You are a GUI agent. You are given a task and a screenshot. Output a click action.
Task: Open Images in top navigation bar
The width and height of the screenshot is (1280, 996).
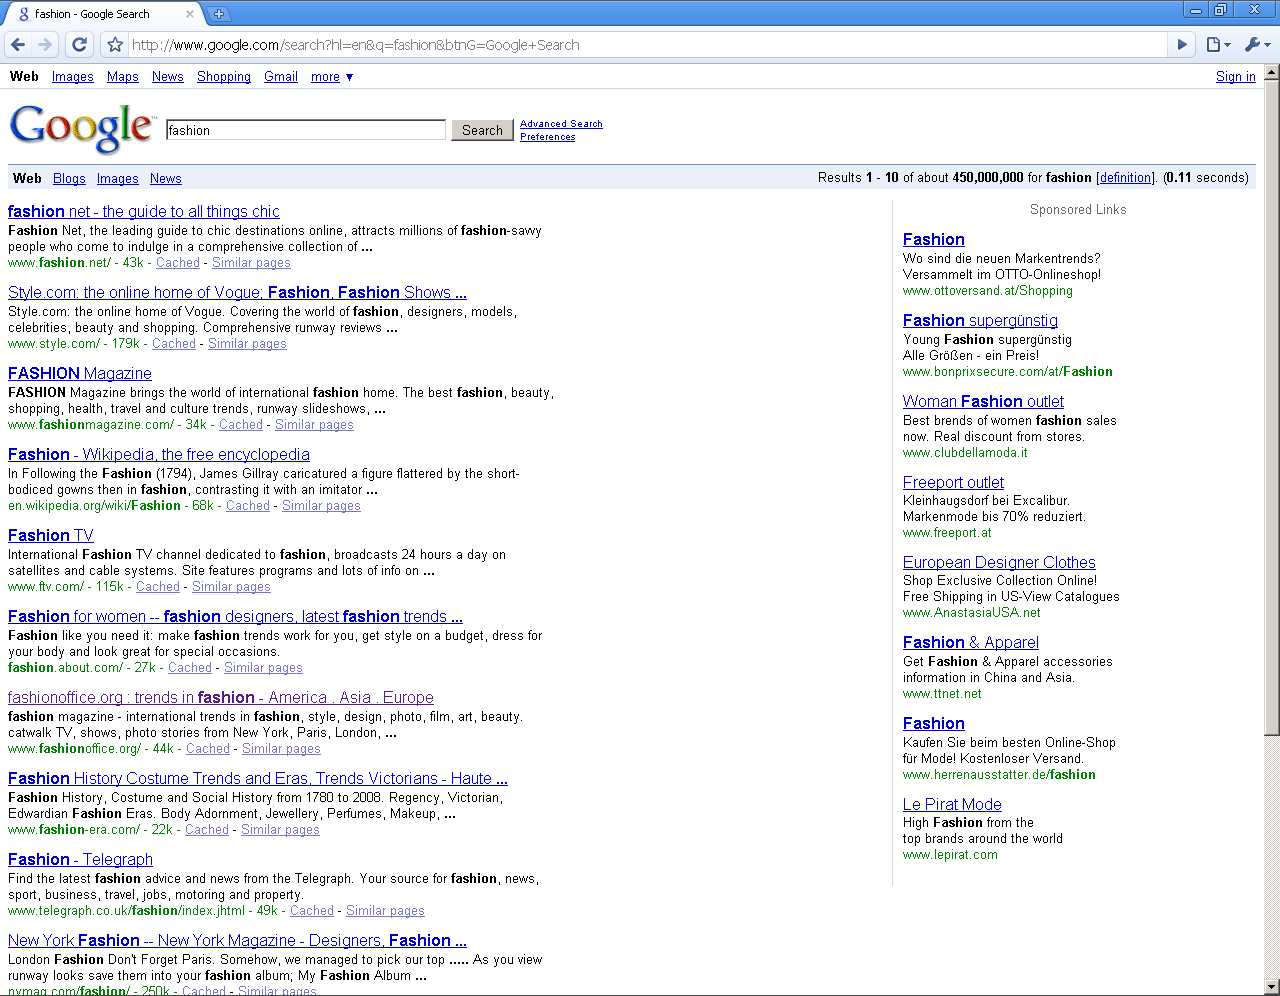(73, 77)
